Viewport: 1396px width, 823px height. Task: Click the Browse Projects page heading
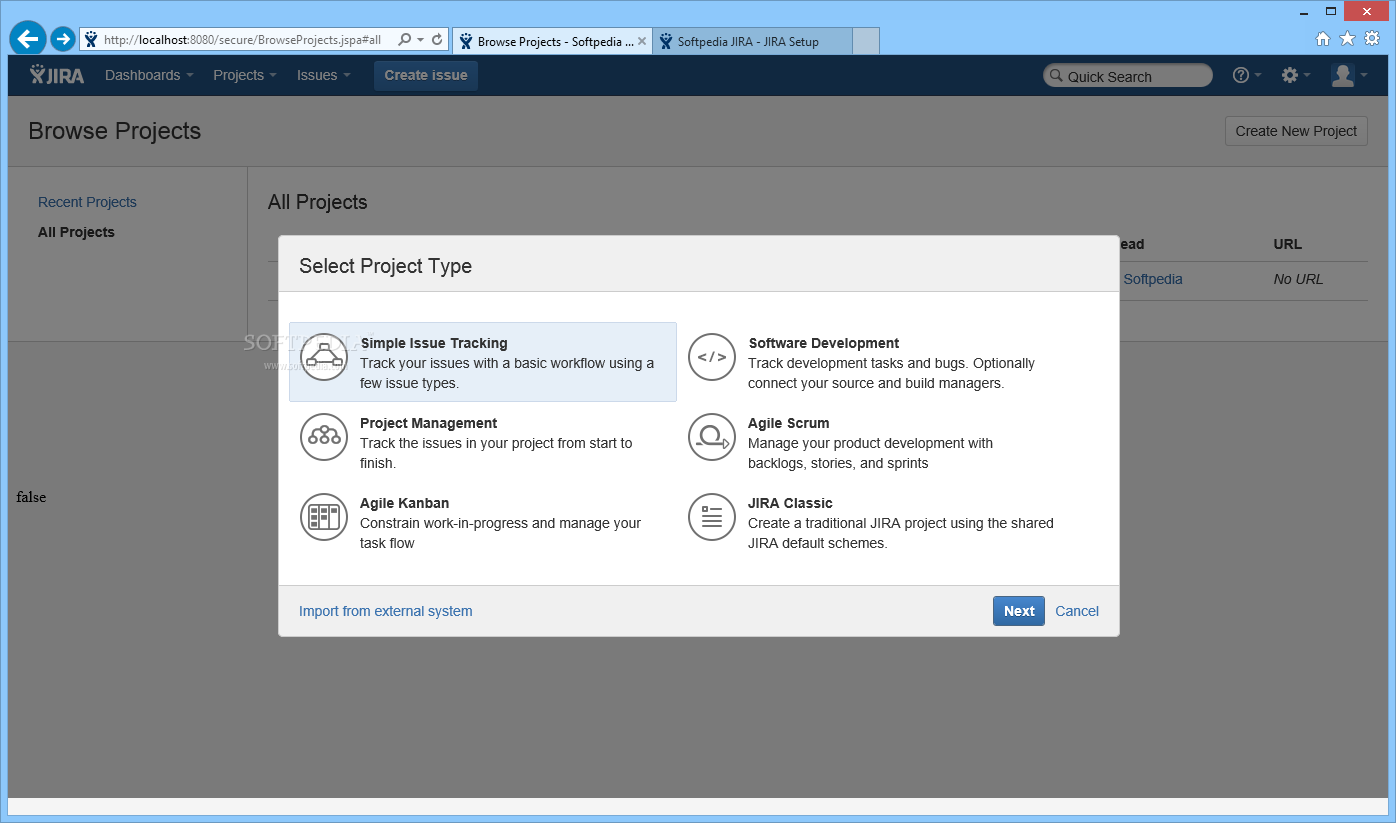(115, 131)
